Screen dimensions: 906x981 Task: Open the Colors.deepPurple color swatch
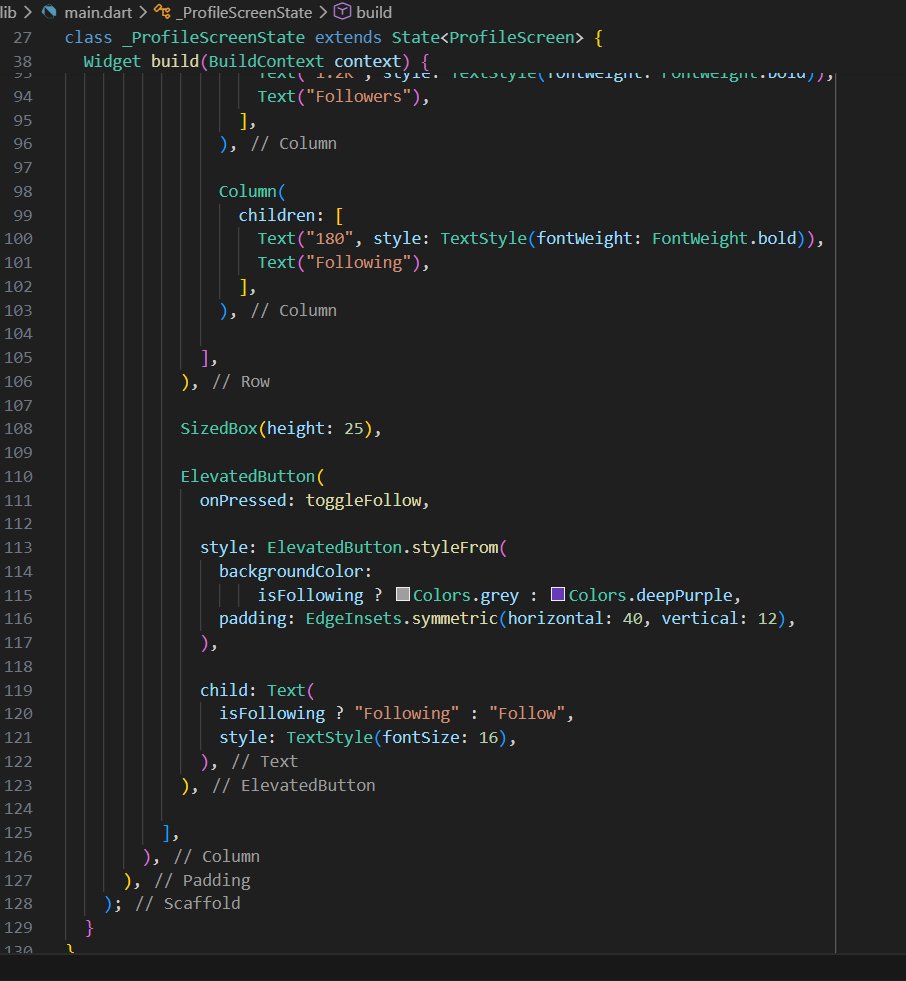coord(557,594)
